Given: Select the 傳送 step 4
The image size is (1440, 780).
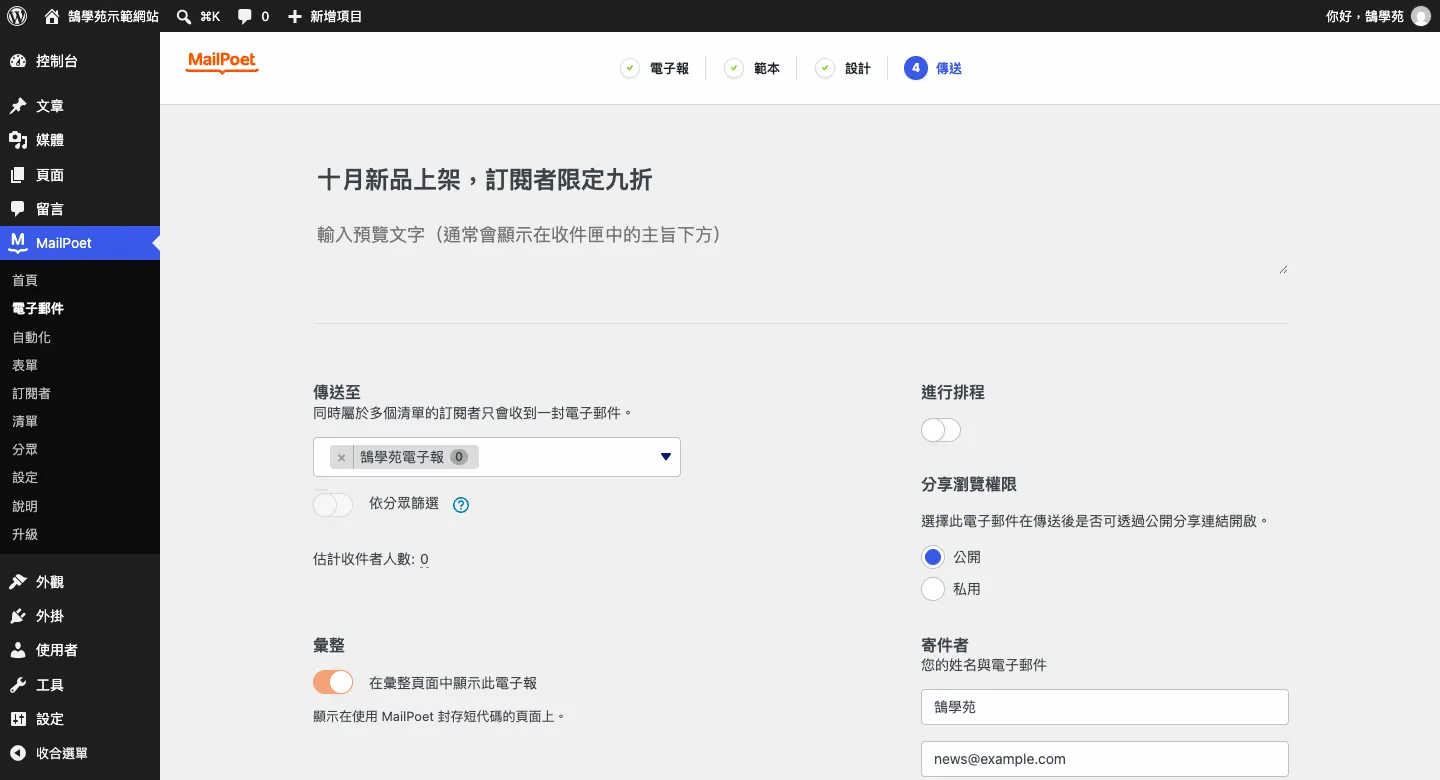Looking at the screenshot, I should 933,68.
